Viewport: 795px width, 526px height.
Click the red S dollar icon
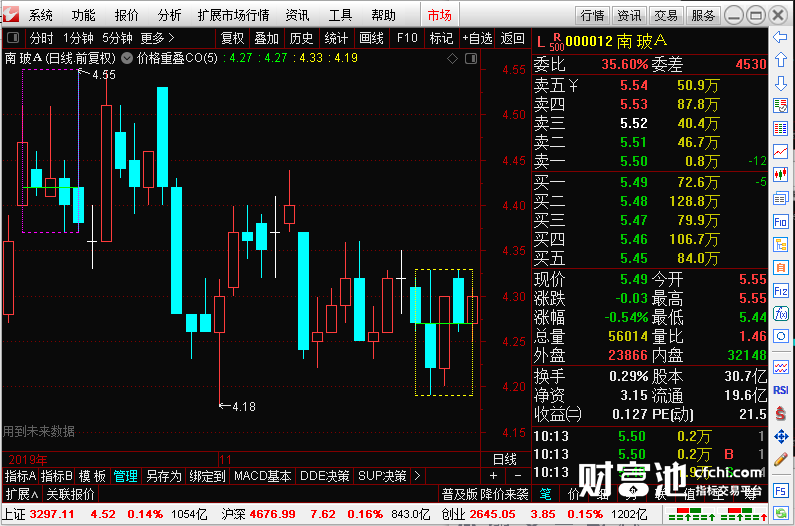(780, 413)
